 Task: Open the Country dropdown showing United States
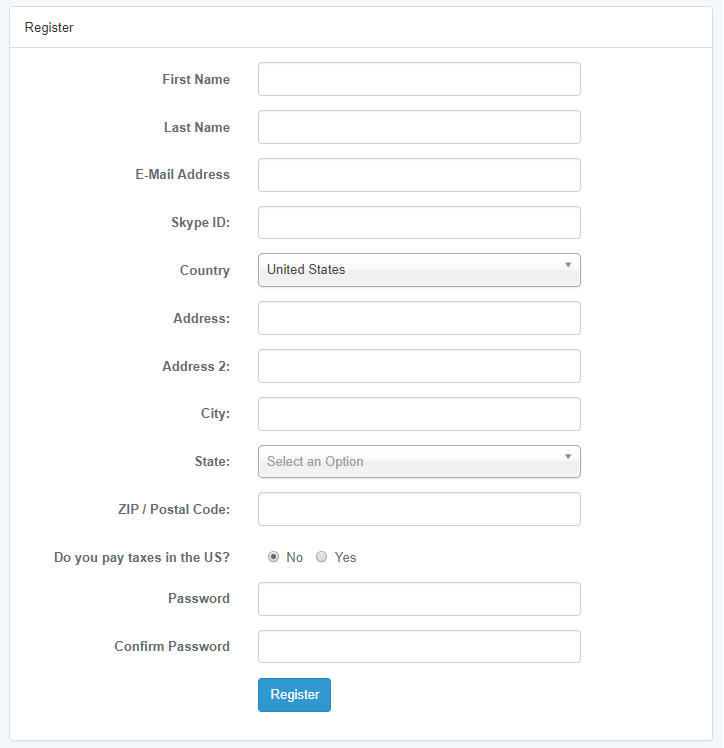point(419,270)
